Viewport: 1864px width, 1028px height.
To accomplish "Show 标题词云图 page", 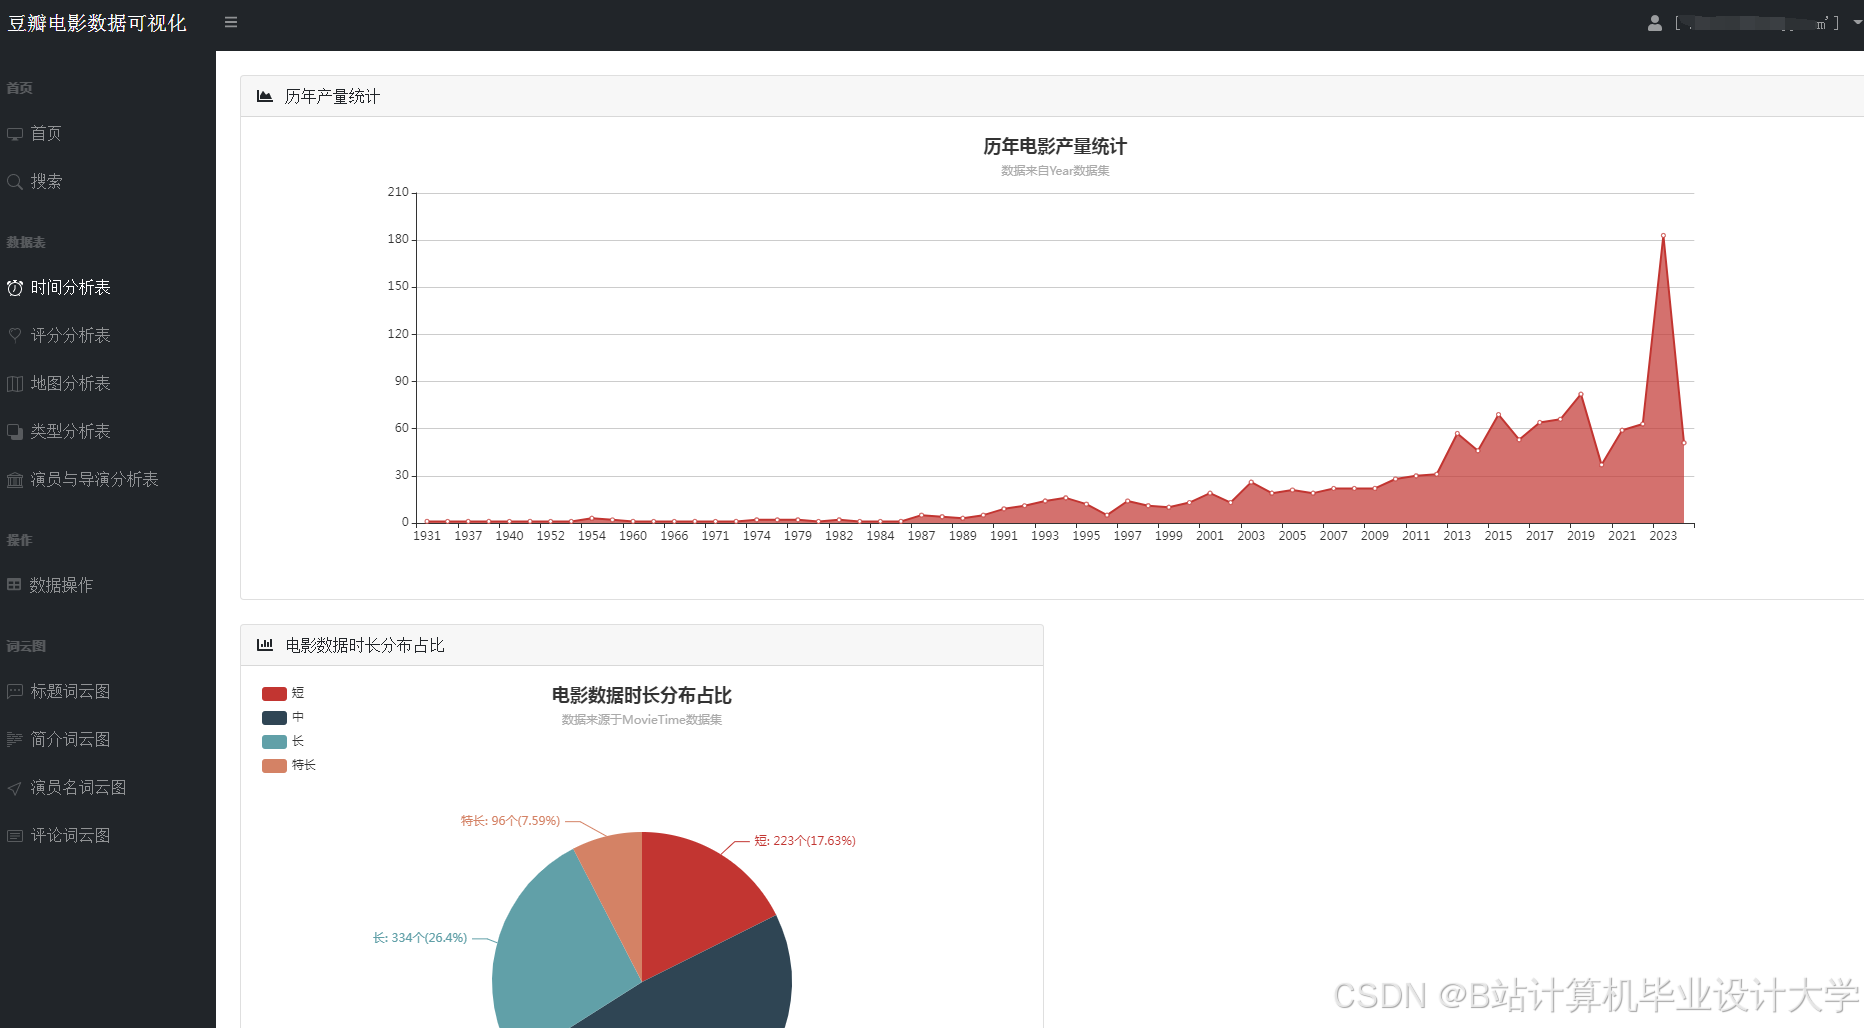I will coord(70,692).
